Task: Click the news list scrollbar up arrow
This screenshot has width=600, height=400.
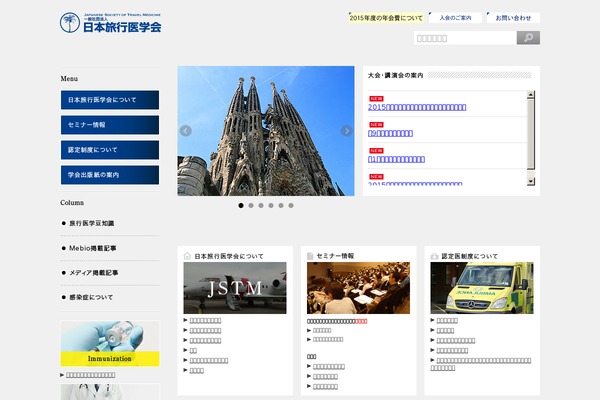Action: (x=530, y=95)
